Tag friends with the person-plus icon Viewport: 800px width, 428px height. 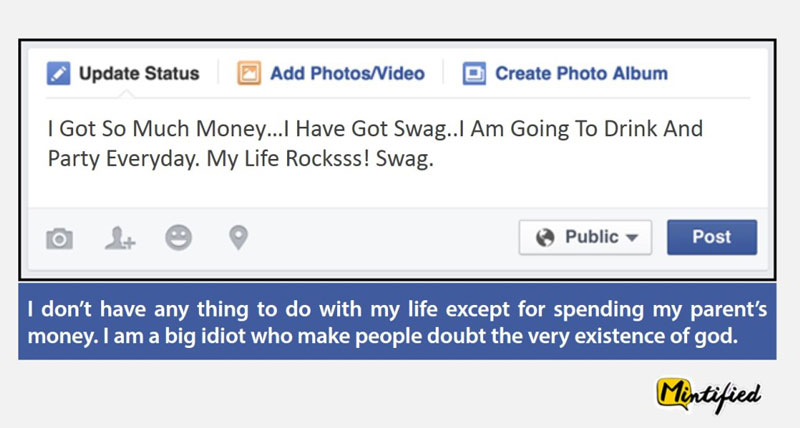point(120,238)
